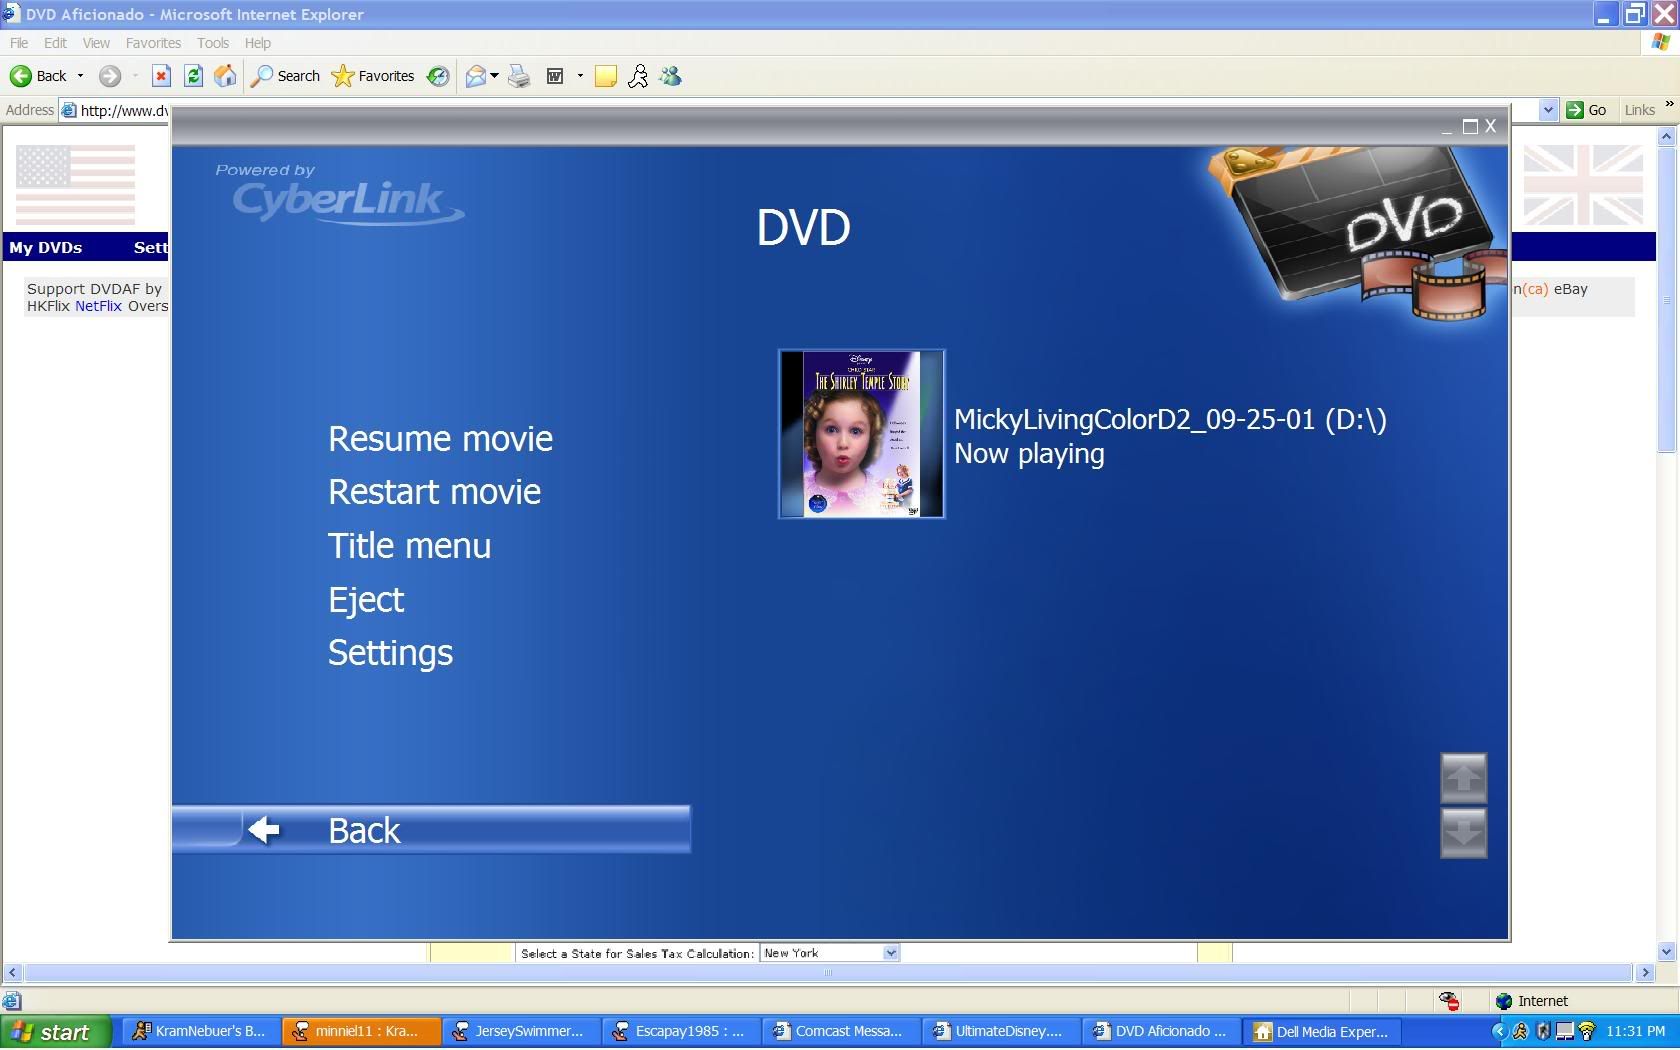Switch to Escapay1985 taskbar window
The width and height of the screenshot is (1680, 1050).
(x=680, y=1031)
